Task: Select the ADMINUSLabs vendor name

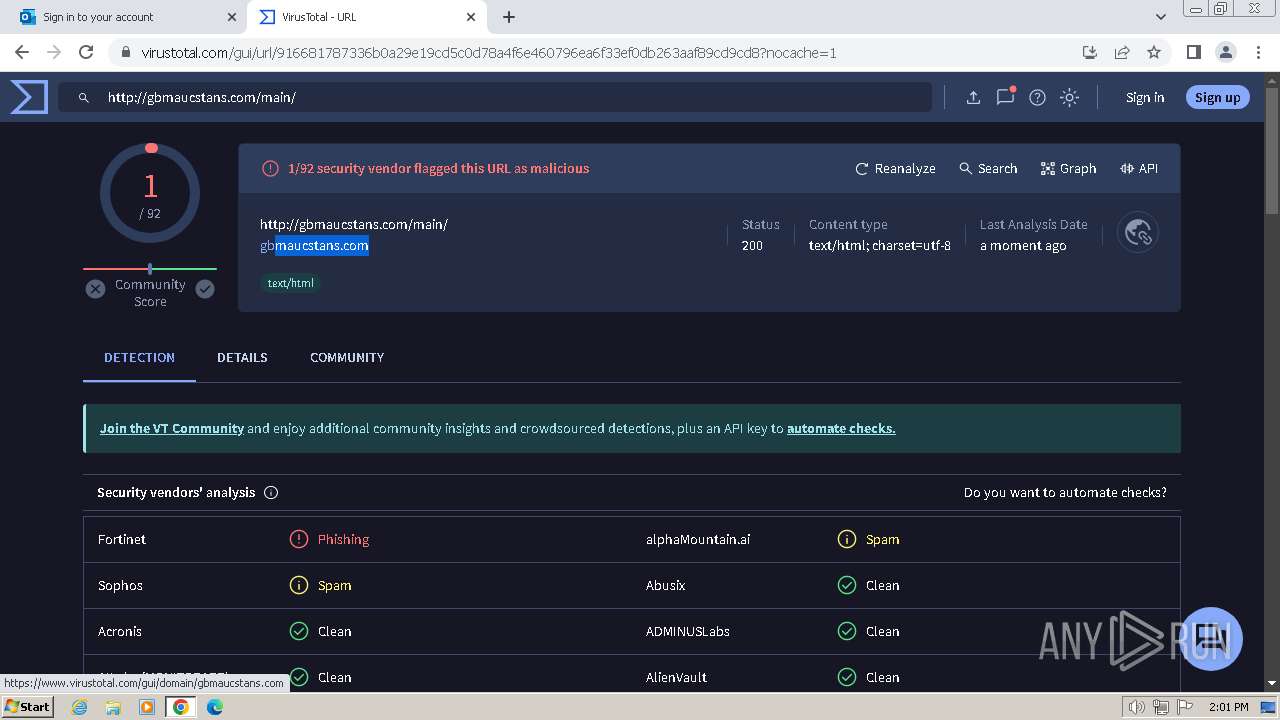Action: click(x=688, y=631)
